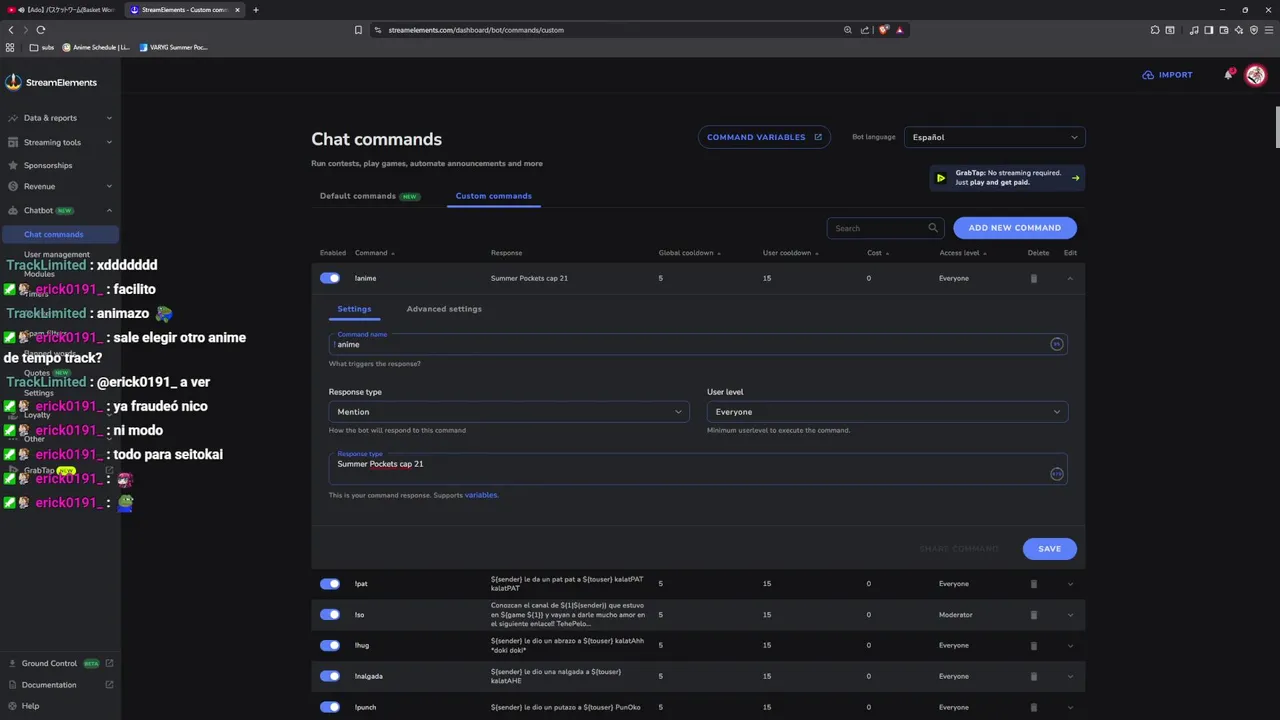
Task: Open Chat commands in the sidebar
Action: point(60,234)
